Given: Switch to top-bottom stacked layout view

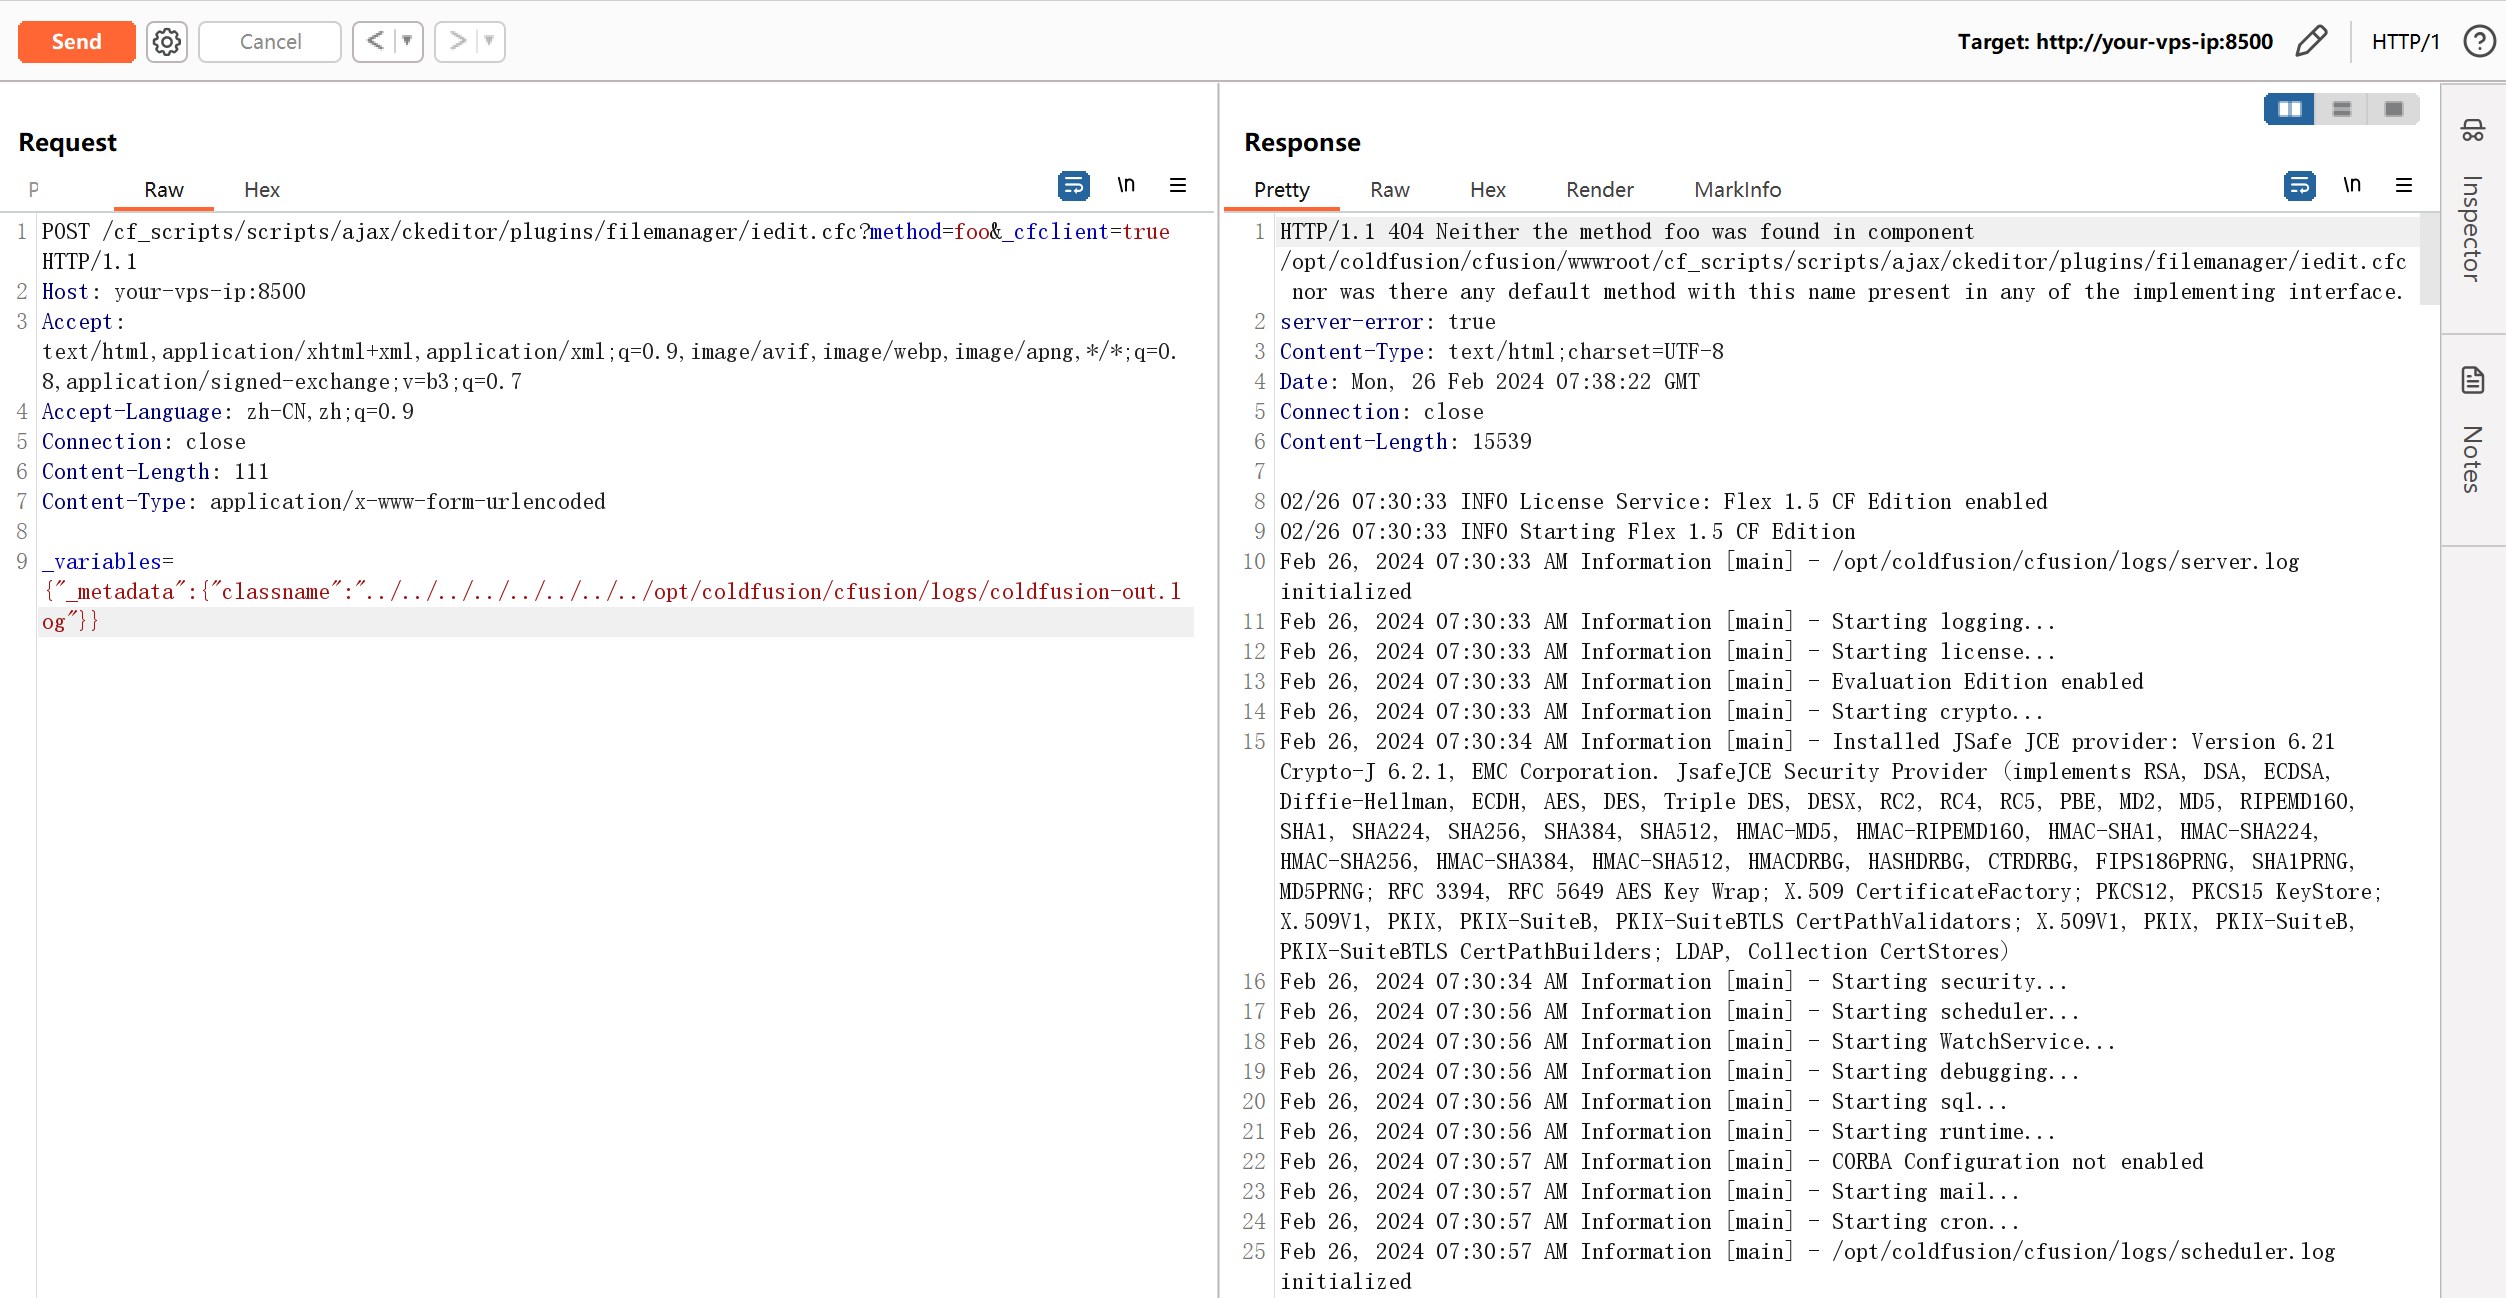Looking at the screenshot, I should [x=2341, y=109].
